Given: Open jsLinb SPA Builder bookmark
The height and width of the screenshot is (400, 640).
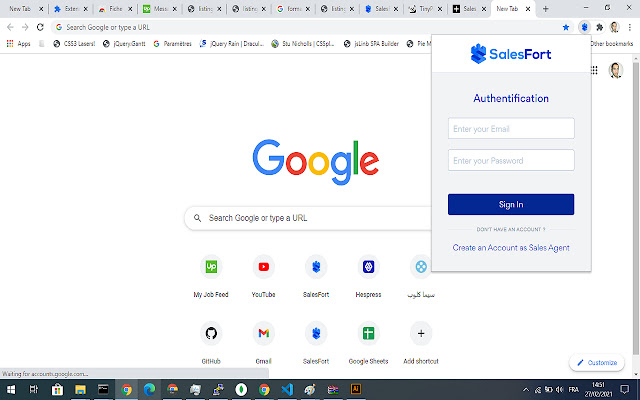Looking at the screenshot, I should (371, 44).
